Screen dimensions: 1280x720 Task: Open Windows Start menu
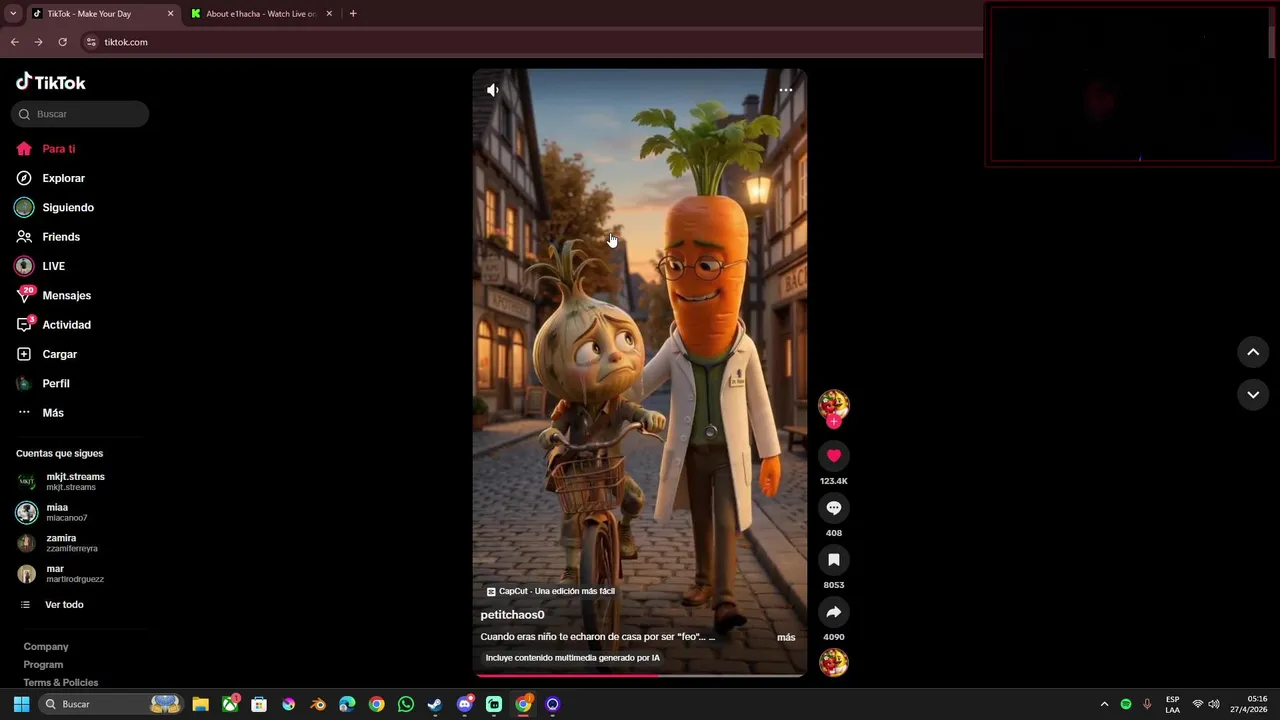[21, 704]
